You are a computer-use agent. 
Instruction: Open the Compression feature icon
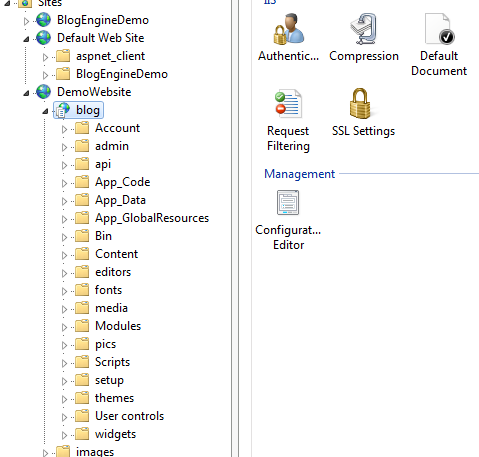364,29
